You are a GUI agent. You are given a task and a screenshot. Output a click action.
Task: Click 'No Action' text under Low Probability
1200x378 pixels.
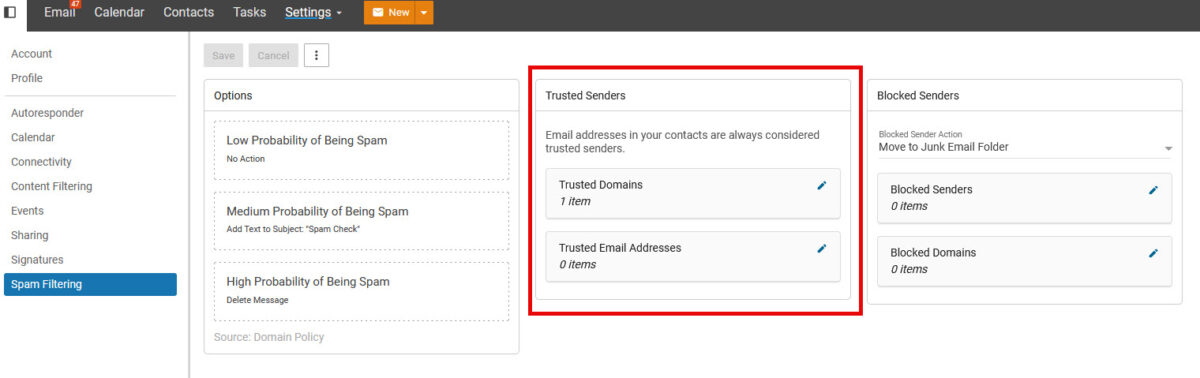(x=246, y=159)
